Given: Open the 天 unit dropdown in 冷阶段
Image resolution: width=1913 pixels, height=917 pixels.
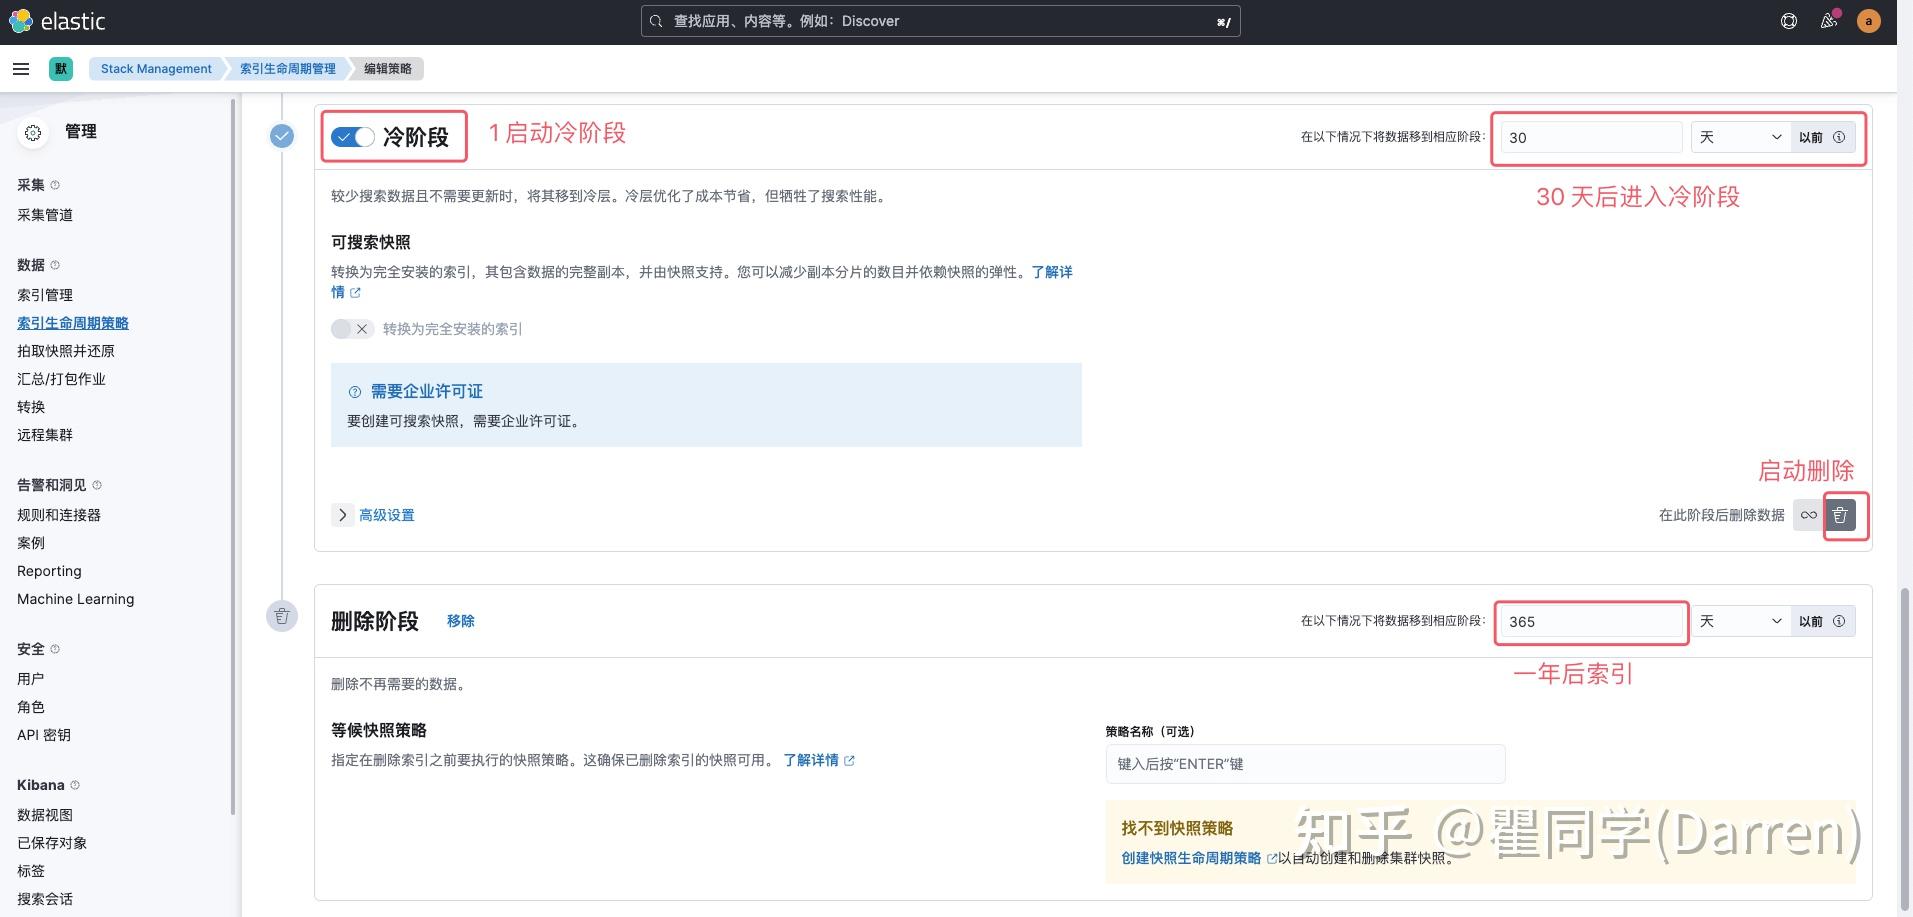Looking at the screenshot, I should click(1740, 137).
